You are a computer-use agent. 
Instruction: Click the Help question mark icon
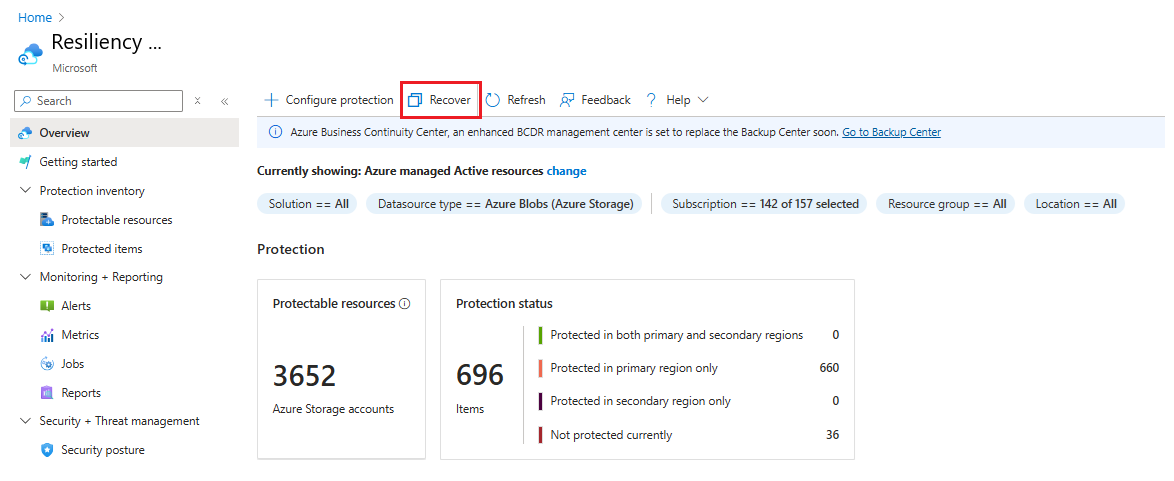coord(651,100)
